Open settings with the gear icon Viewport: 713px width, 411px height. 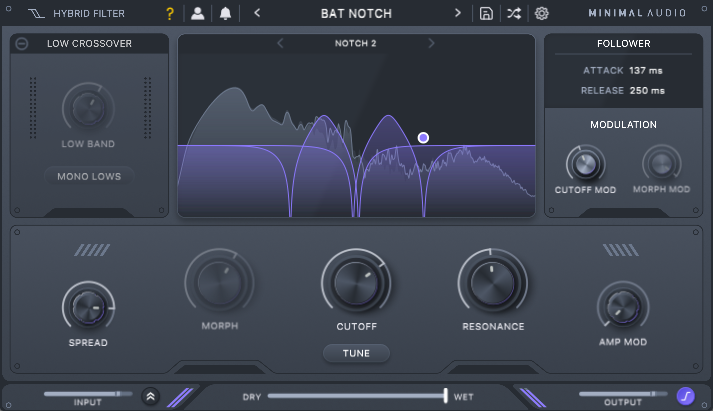tap(541, 14)
